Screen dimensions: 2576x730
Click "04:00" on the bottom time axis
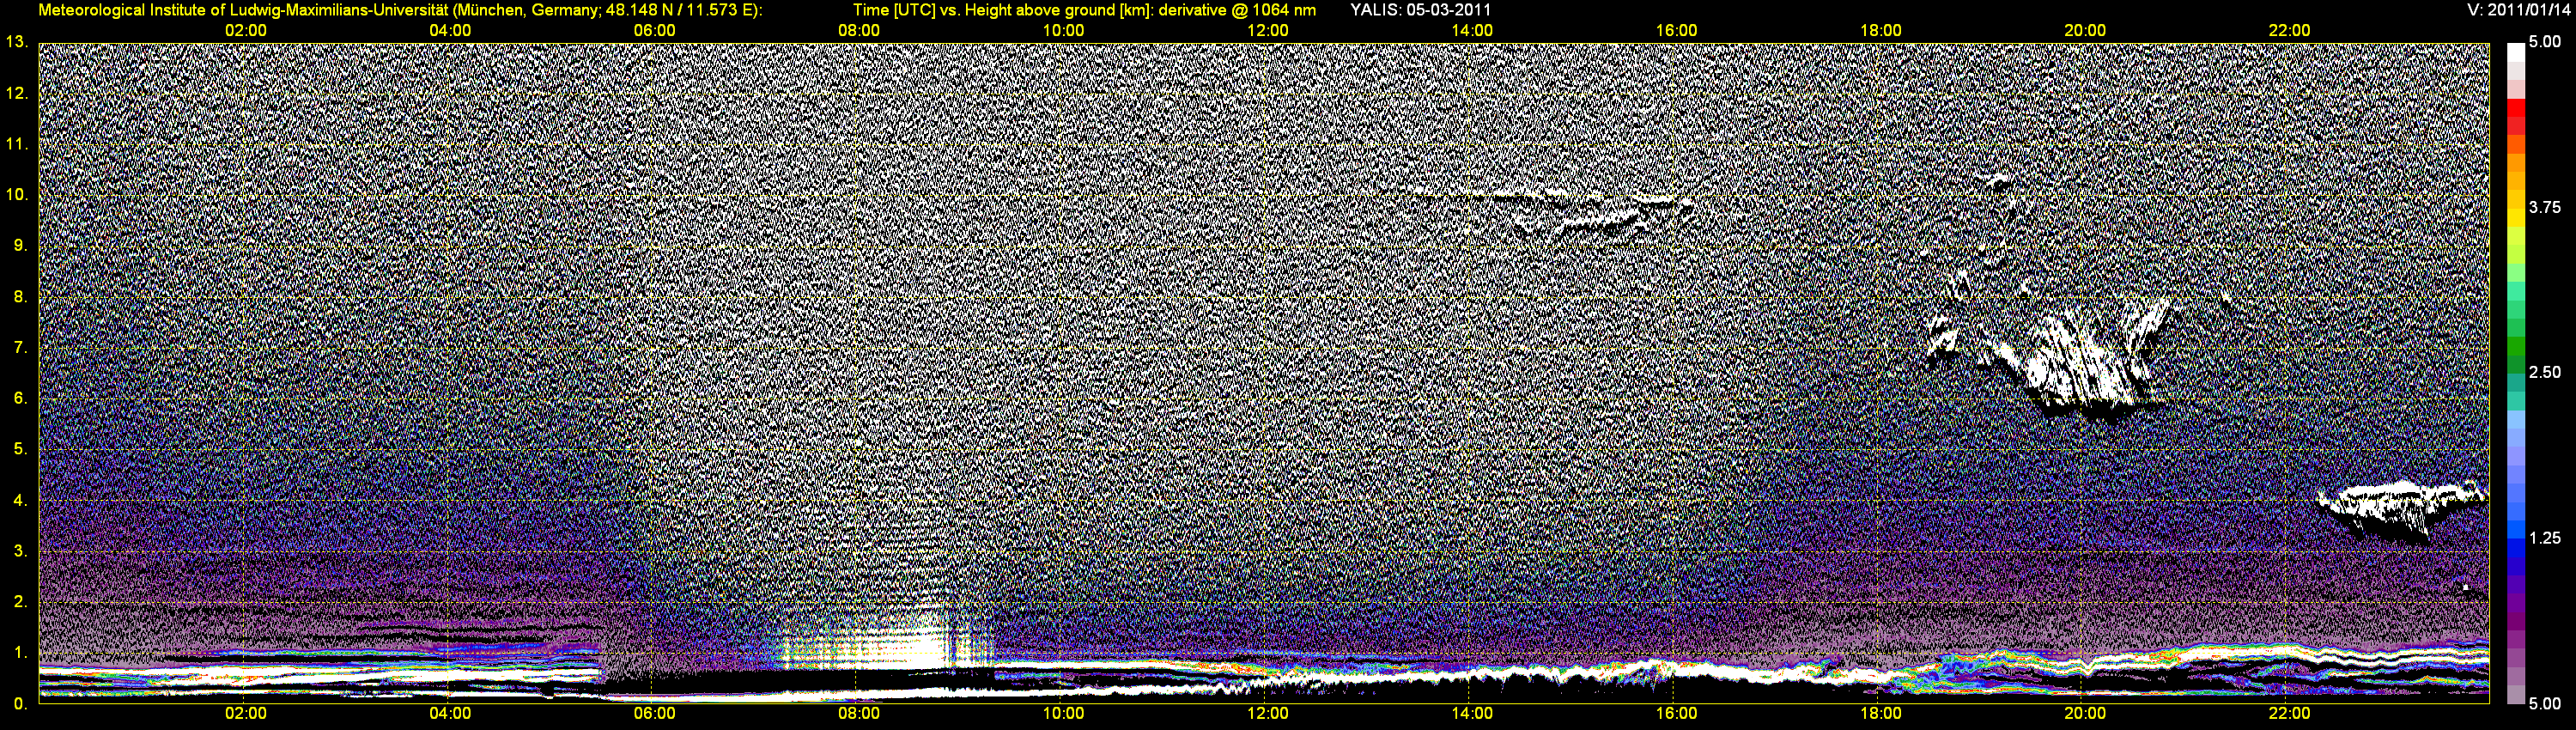click(x=450, y=713)
